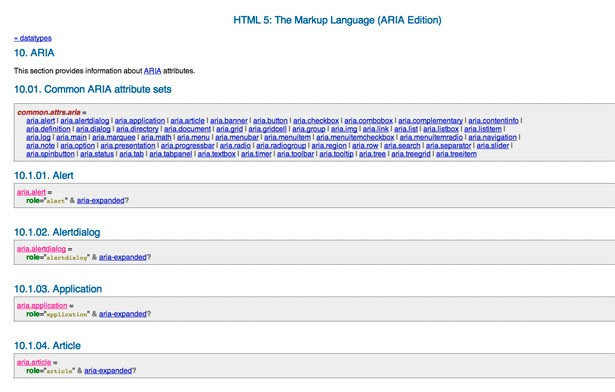This screenshot has height=392, width=615.
Task: Follow the aria.dialog link
Action: click(93, 129)
